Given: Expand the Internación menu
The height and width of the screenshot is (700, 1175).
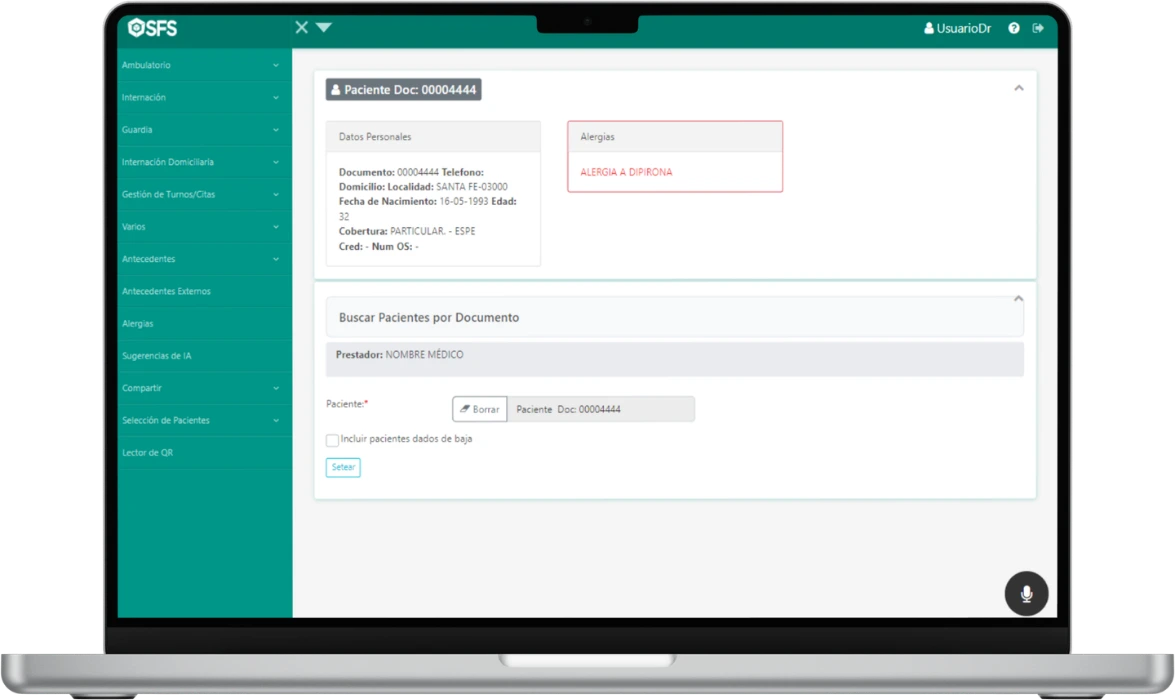Looking at the screenshot, I should pyautogui.click(x=205, y=97).
